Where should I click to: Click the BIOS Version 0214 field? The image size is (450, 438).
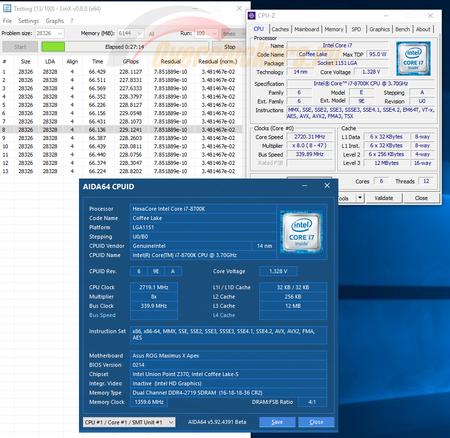(228, 365)
